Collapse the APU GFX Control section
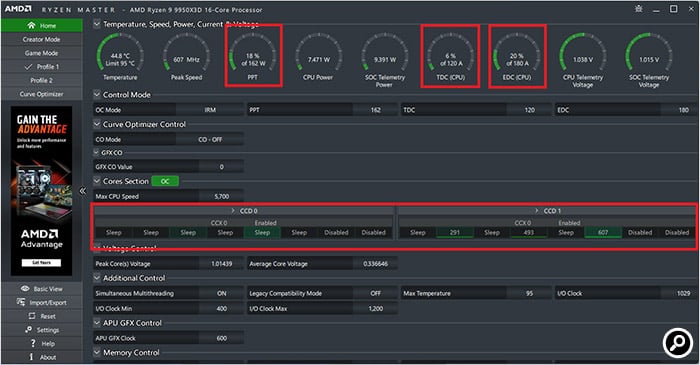This screenshot has height=365, width=700. pos(97,323)
